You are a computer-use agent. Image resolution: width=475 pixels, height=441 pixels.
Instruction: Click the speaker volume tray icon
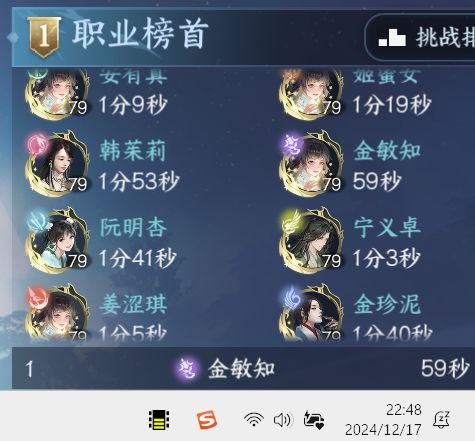pos(283,420)
